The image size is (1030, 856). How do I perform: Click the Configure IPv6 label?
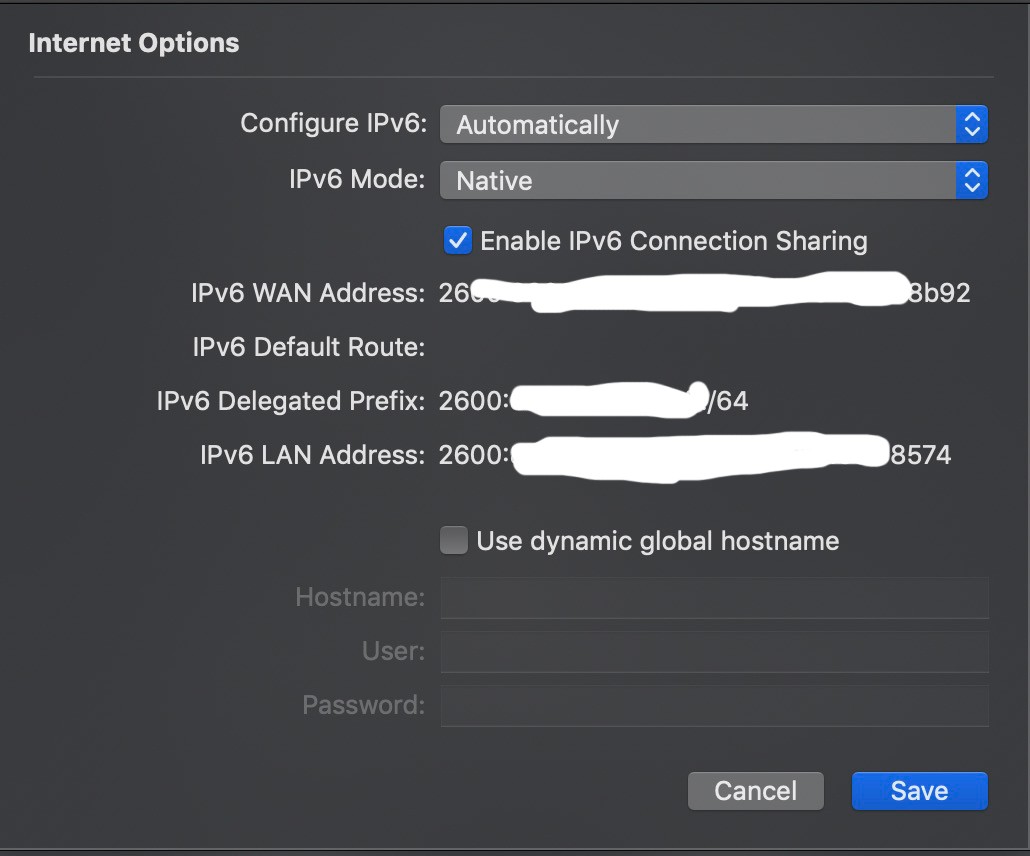click(x=333, y=124)
